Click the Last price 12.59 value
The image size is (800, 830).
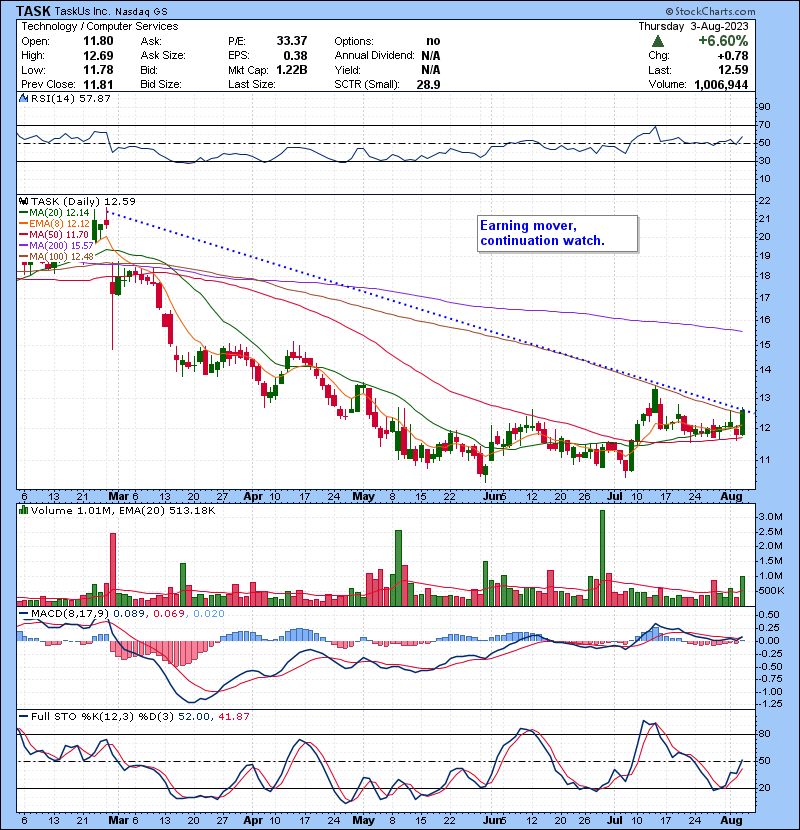[x=733, y=70]
